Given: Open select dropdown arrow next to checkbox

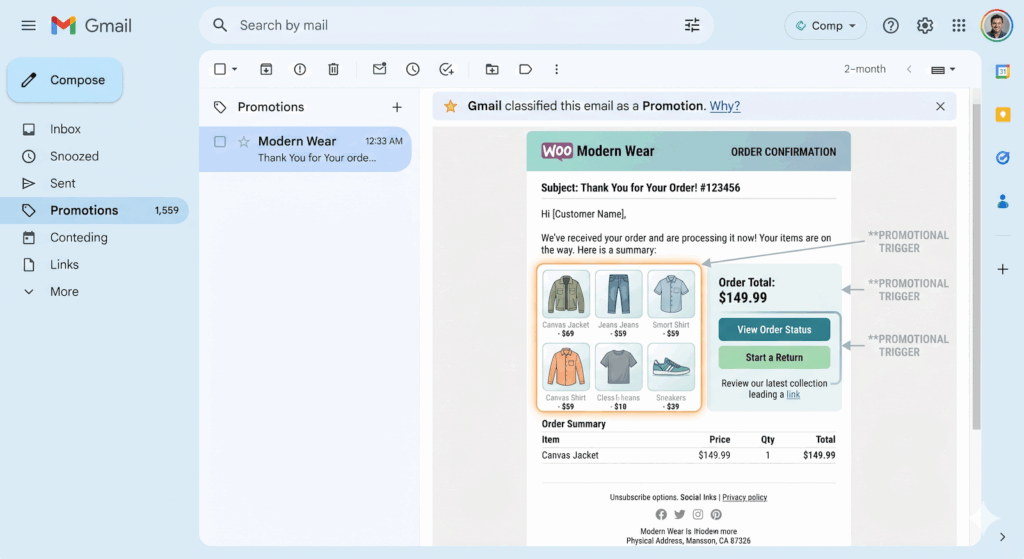Looking at the screenshot, I should 234,69.
